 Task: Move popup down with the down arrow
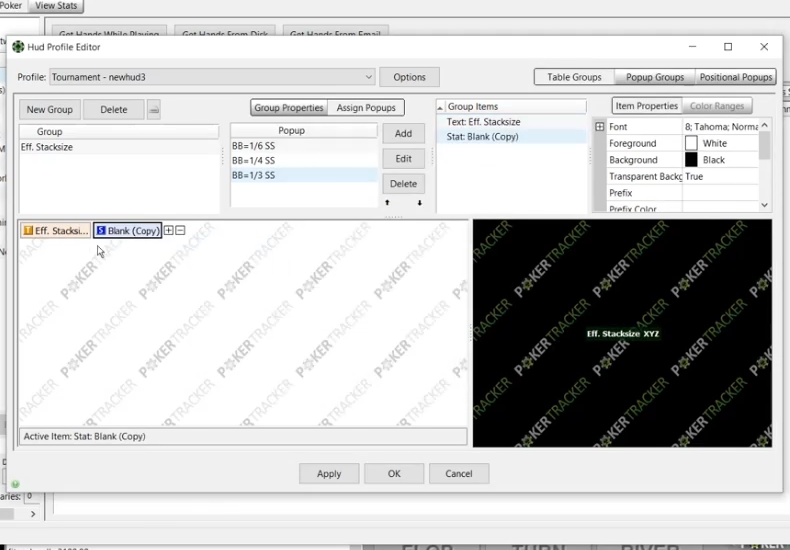[419, 202]
